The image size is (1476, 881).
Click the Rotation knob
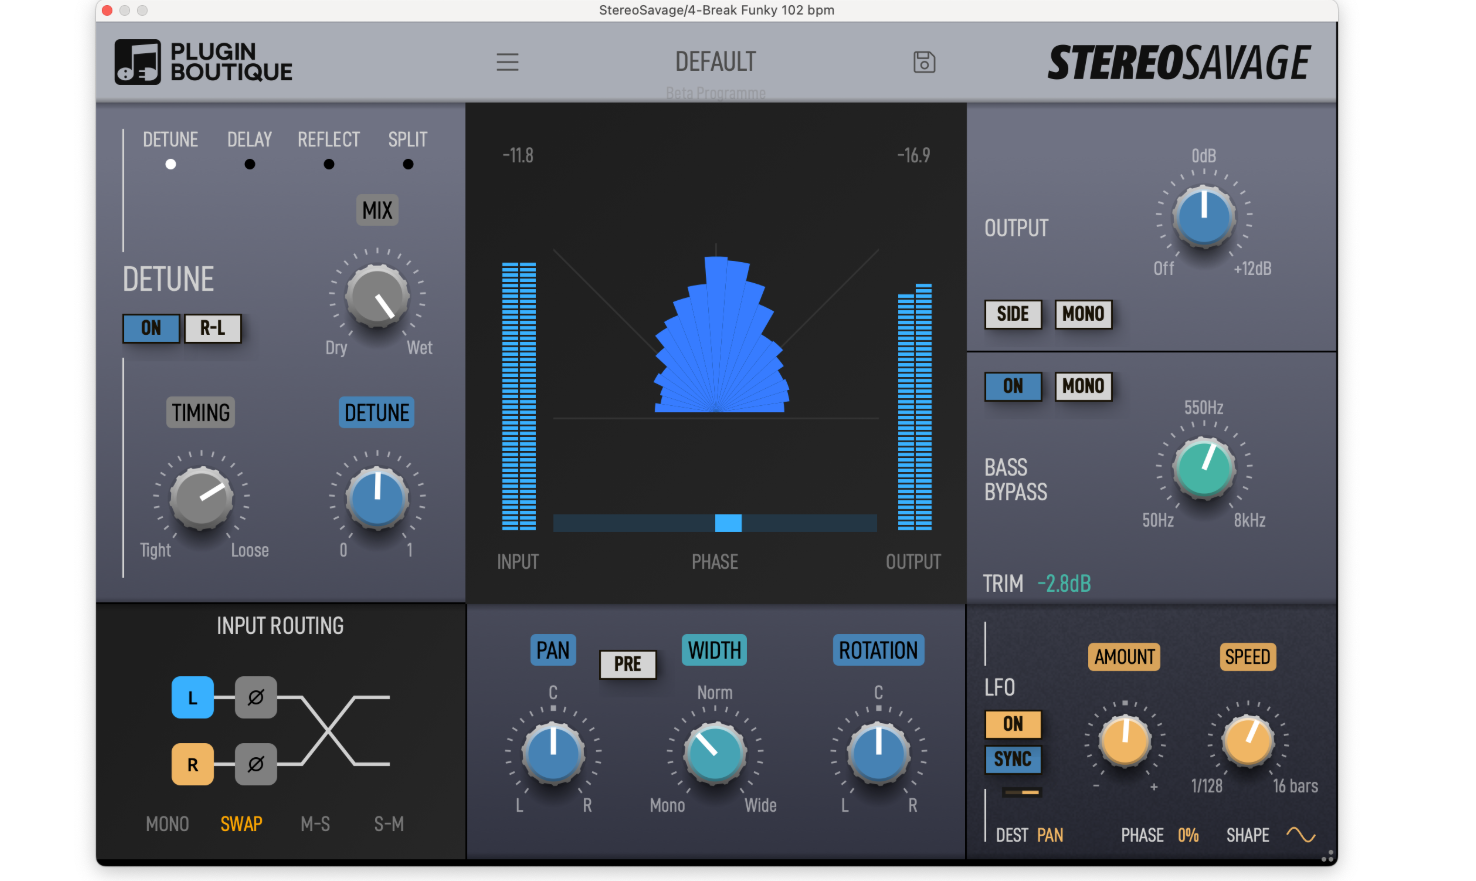click(878, 753)
